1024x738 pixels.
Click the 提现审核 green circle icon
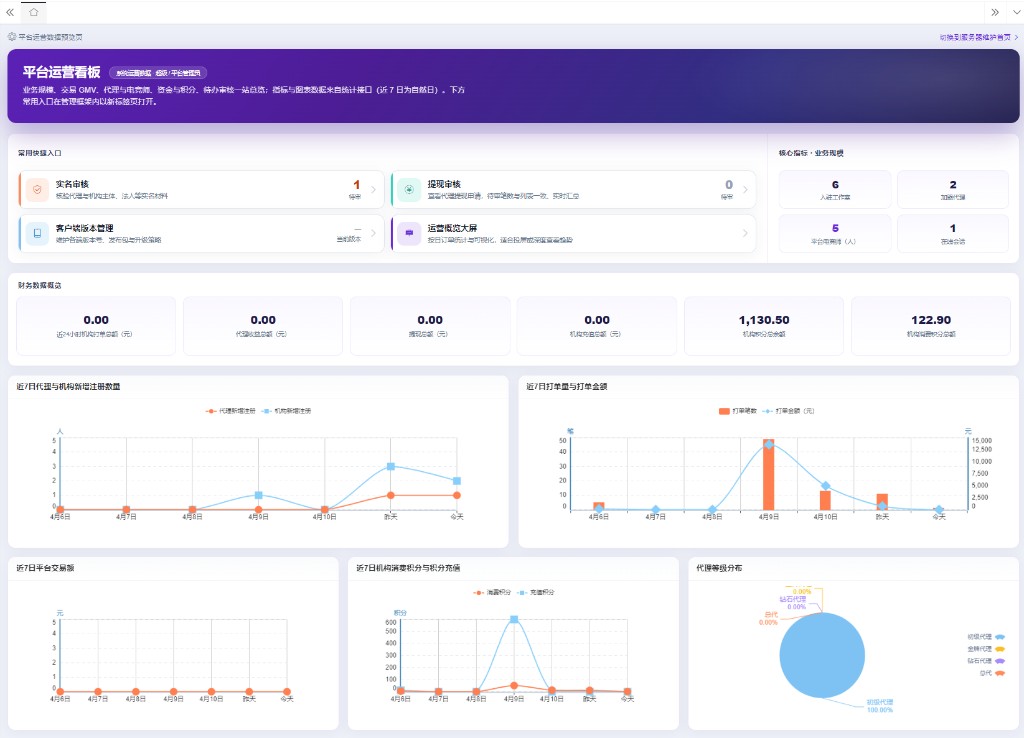click(x=409, y=189)
